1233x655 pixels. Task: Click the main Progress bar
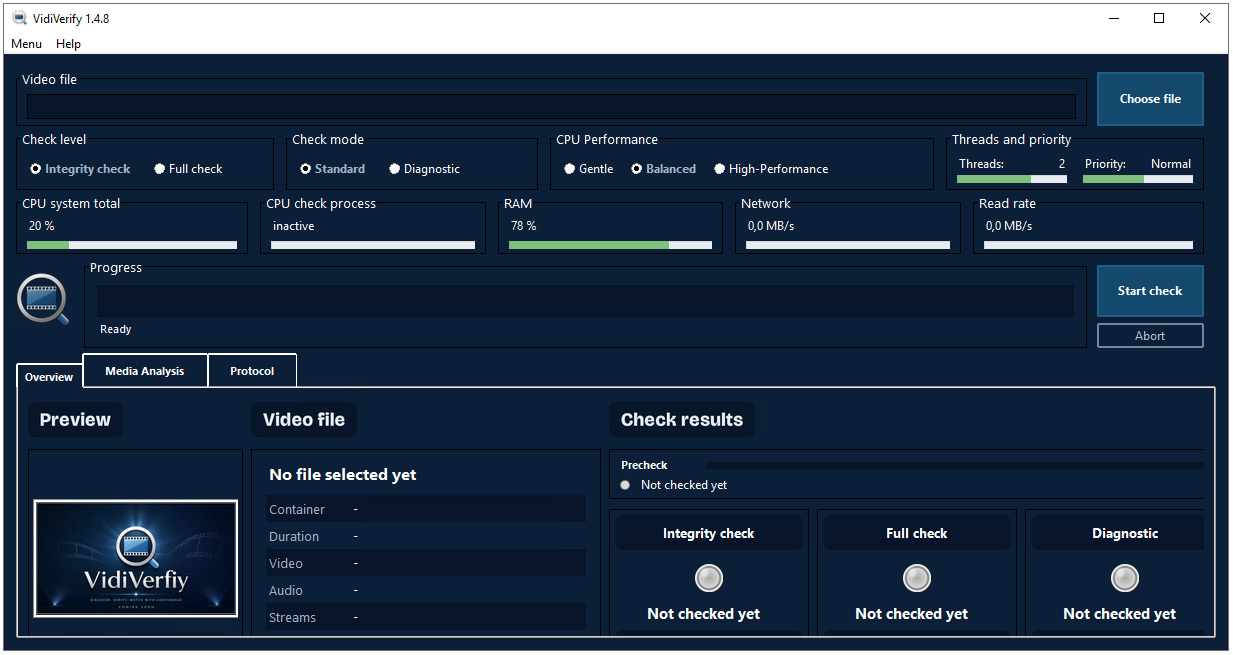(585, 301)
